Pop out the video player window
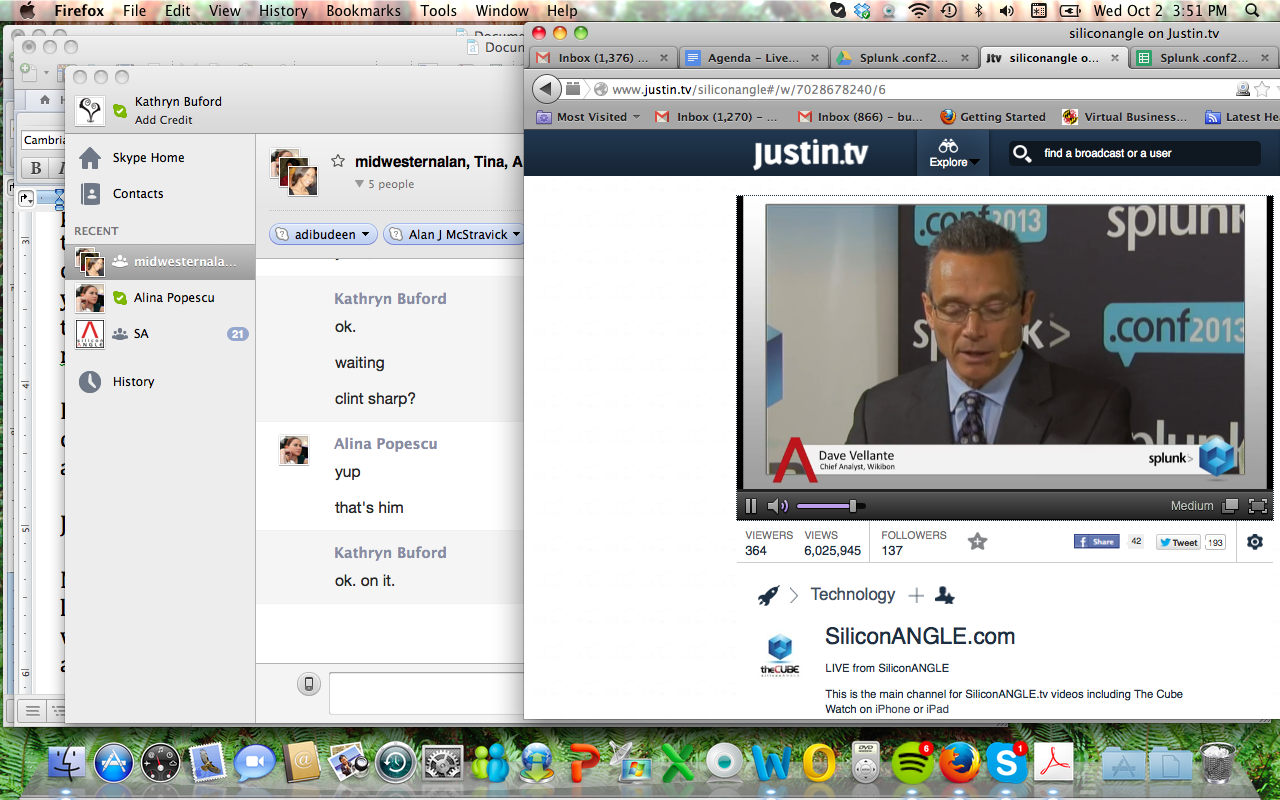Viewport: 1280px width, 800px height. point(1230,506)
